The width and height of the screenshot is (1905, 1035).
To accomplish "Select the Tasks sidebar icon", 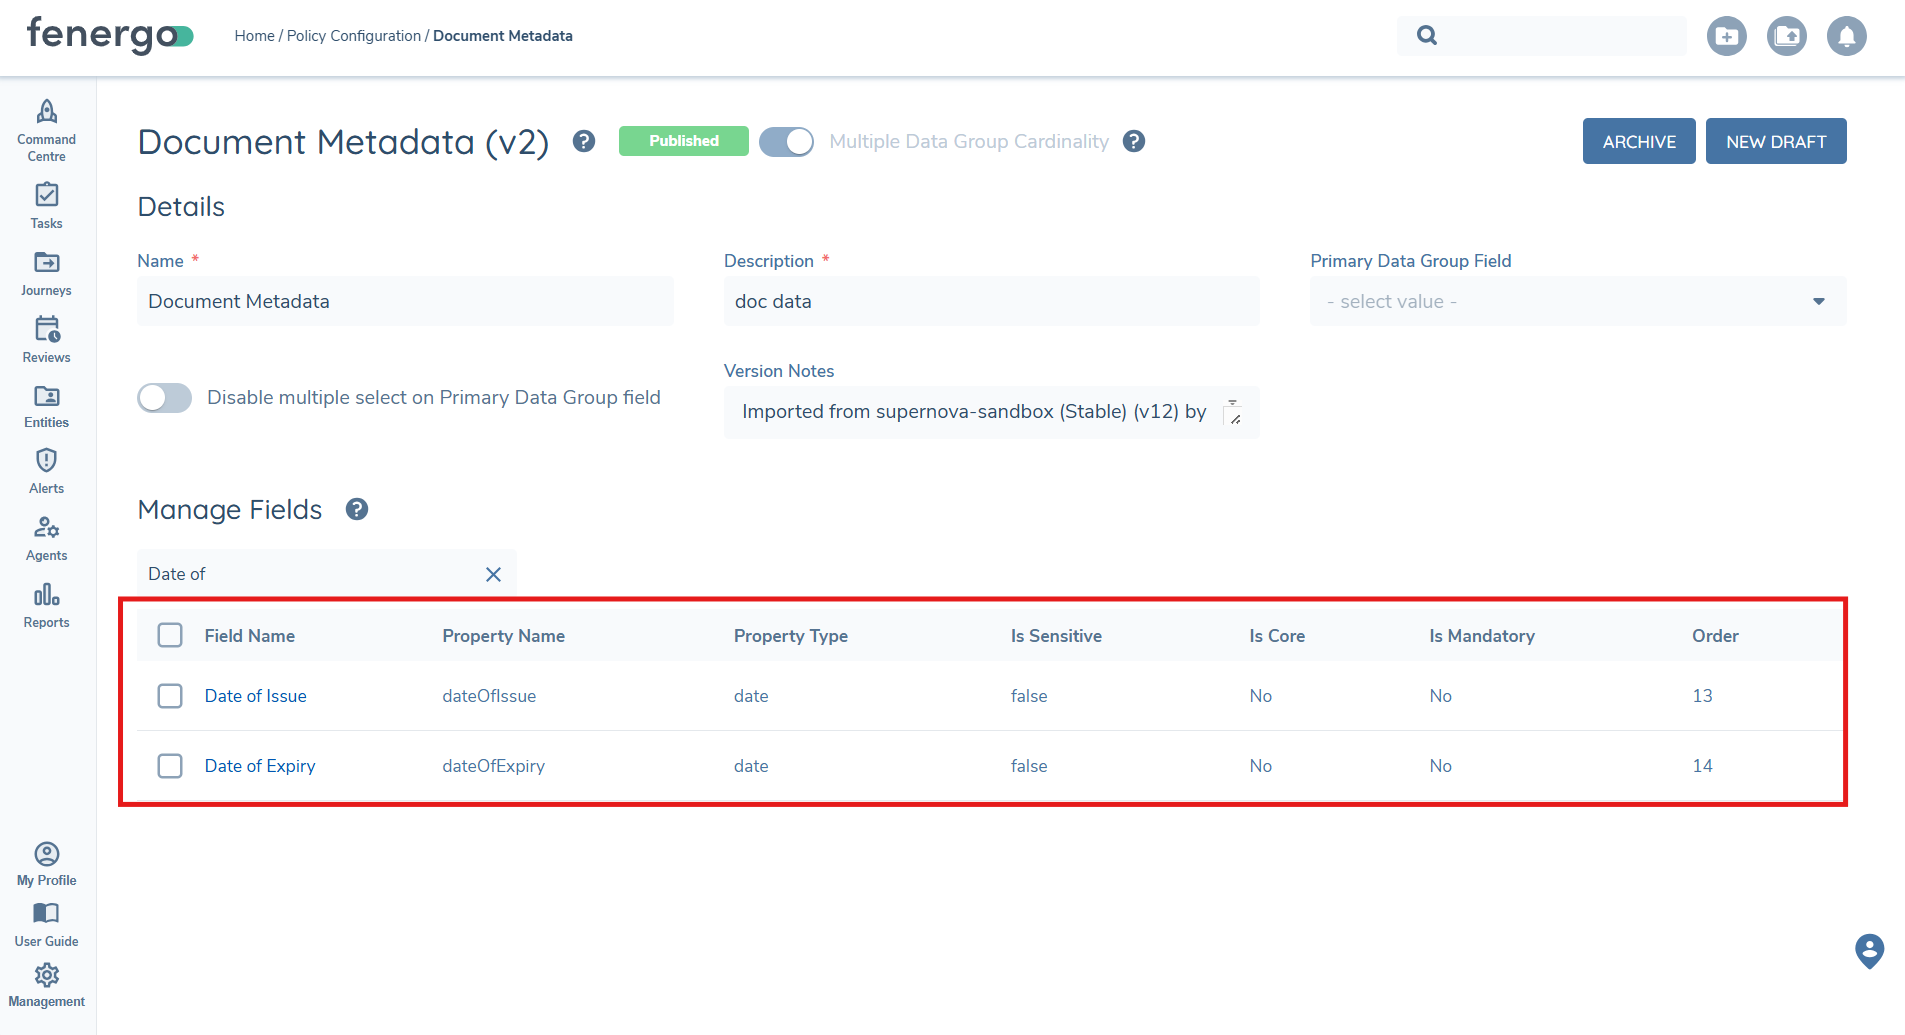I will click(x=46, y=205).
